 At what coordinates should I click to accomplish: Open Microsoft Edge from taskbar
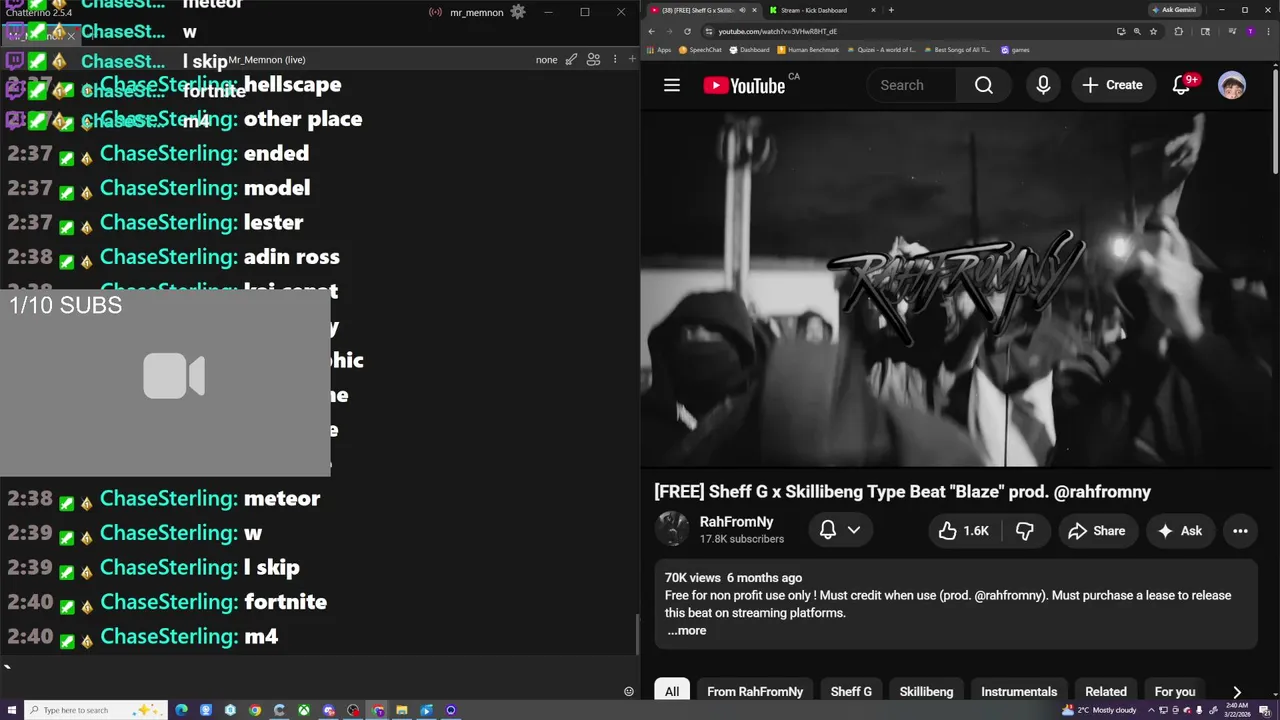pos(181,710)
